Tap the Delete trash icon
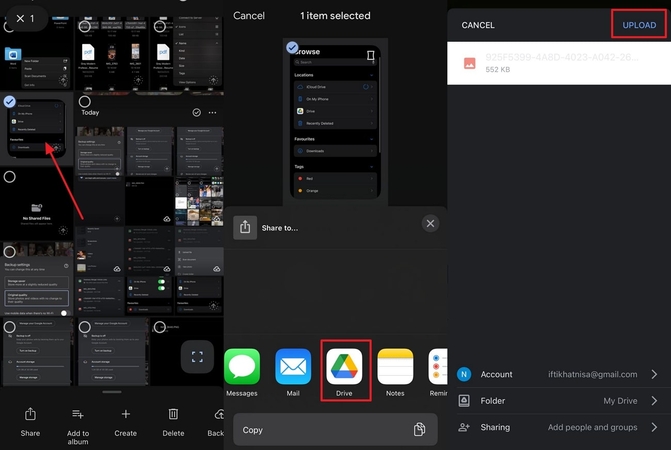Image resolution: width=671 pixels, height=450 pixels. (173, 414)
